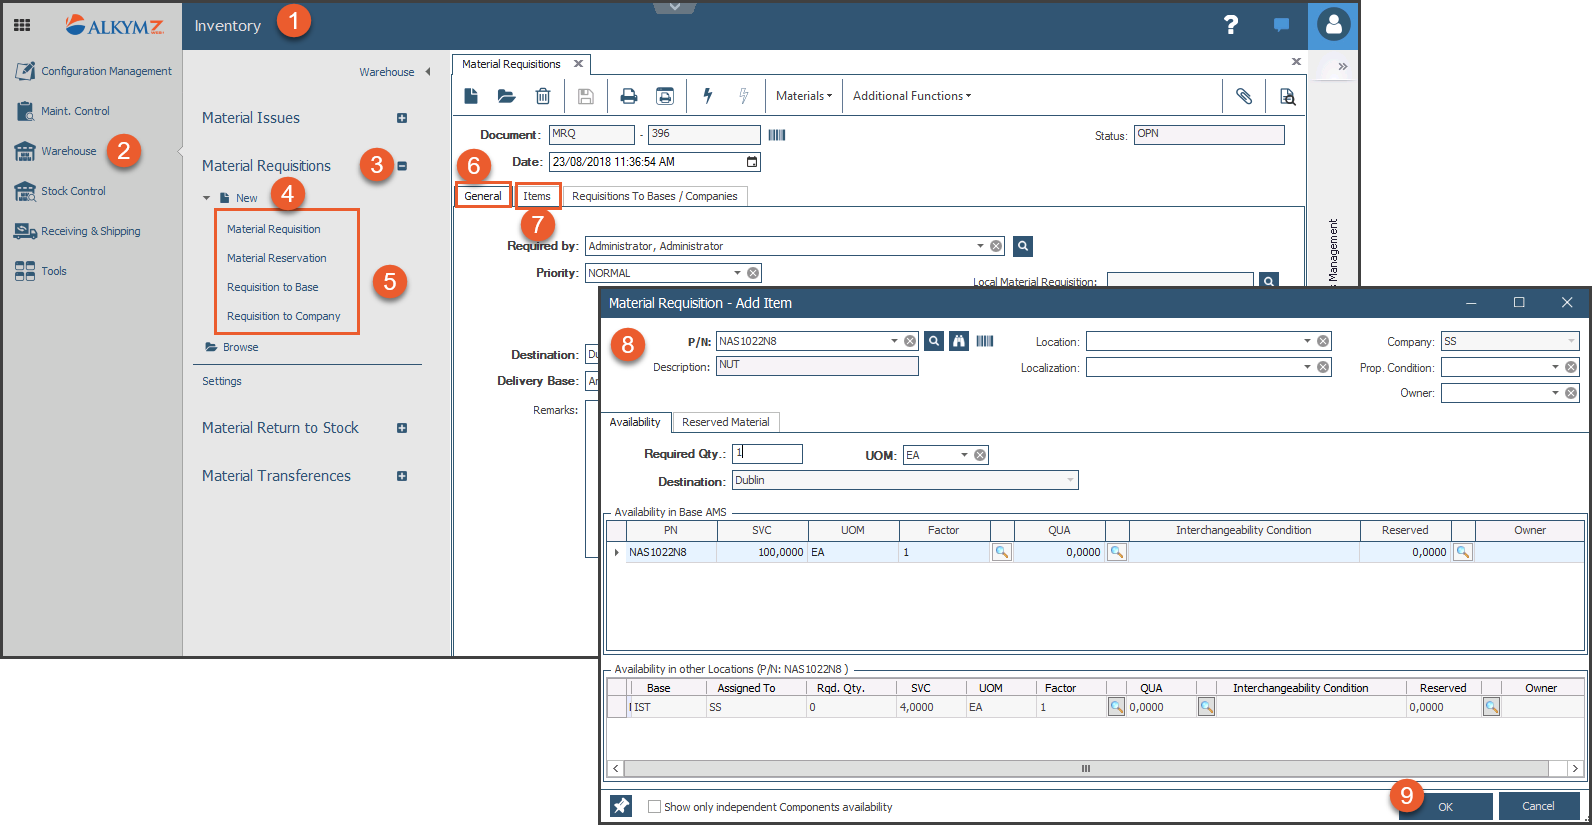
Task: Click the paperclip attachments icon
Action: (1244, 96)
